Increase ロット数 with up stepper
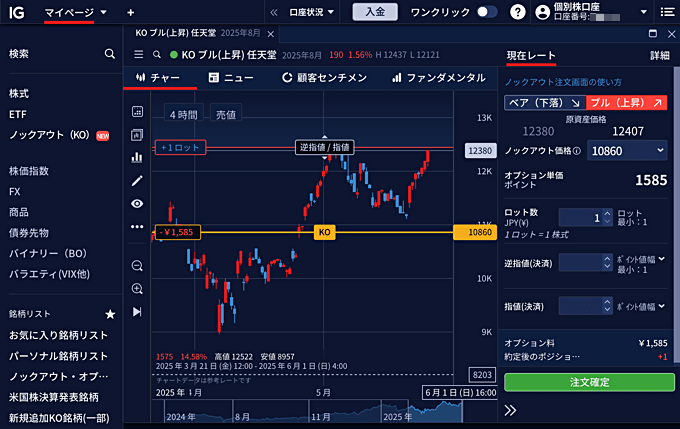Image resolution: width=680 pixels, height=429 pixels. (x=607, y=213)
